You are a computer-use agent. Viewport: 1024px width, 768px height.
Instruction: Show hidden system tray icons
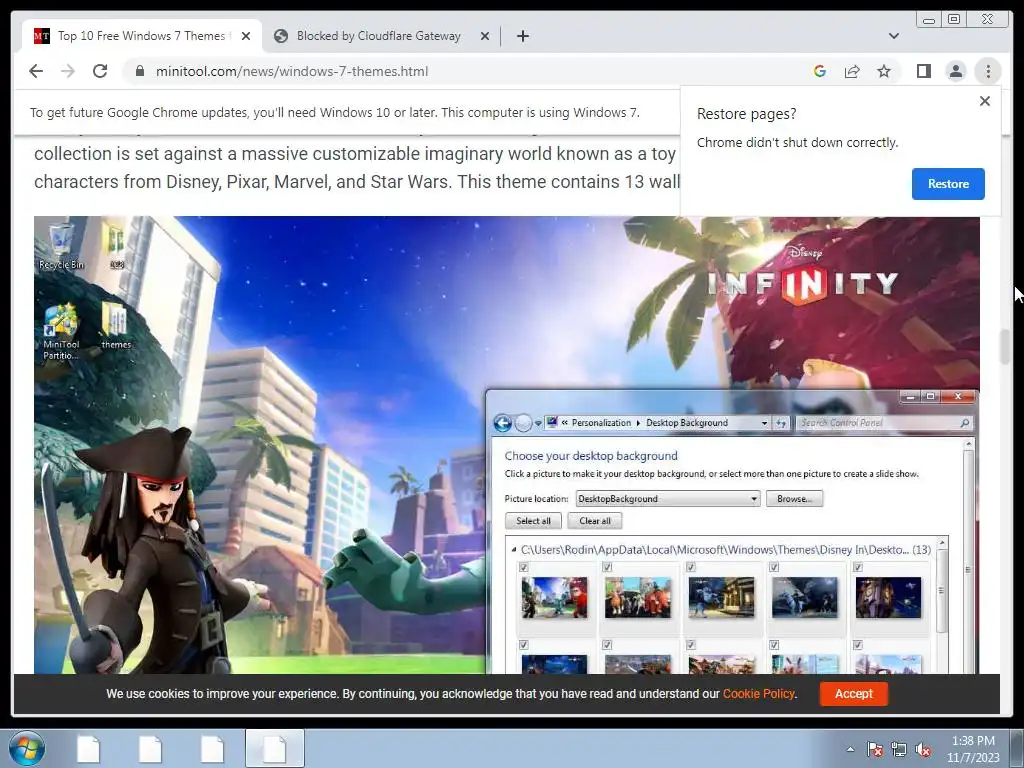[x=850, y=749]
